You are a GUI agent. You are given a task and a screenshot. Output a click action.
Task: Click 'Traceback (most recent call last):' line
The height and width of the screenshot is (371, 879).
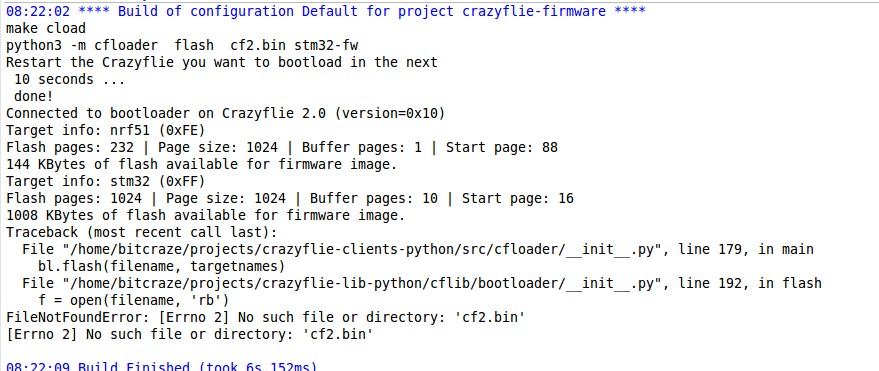[142, 233]
